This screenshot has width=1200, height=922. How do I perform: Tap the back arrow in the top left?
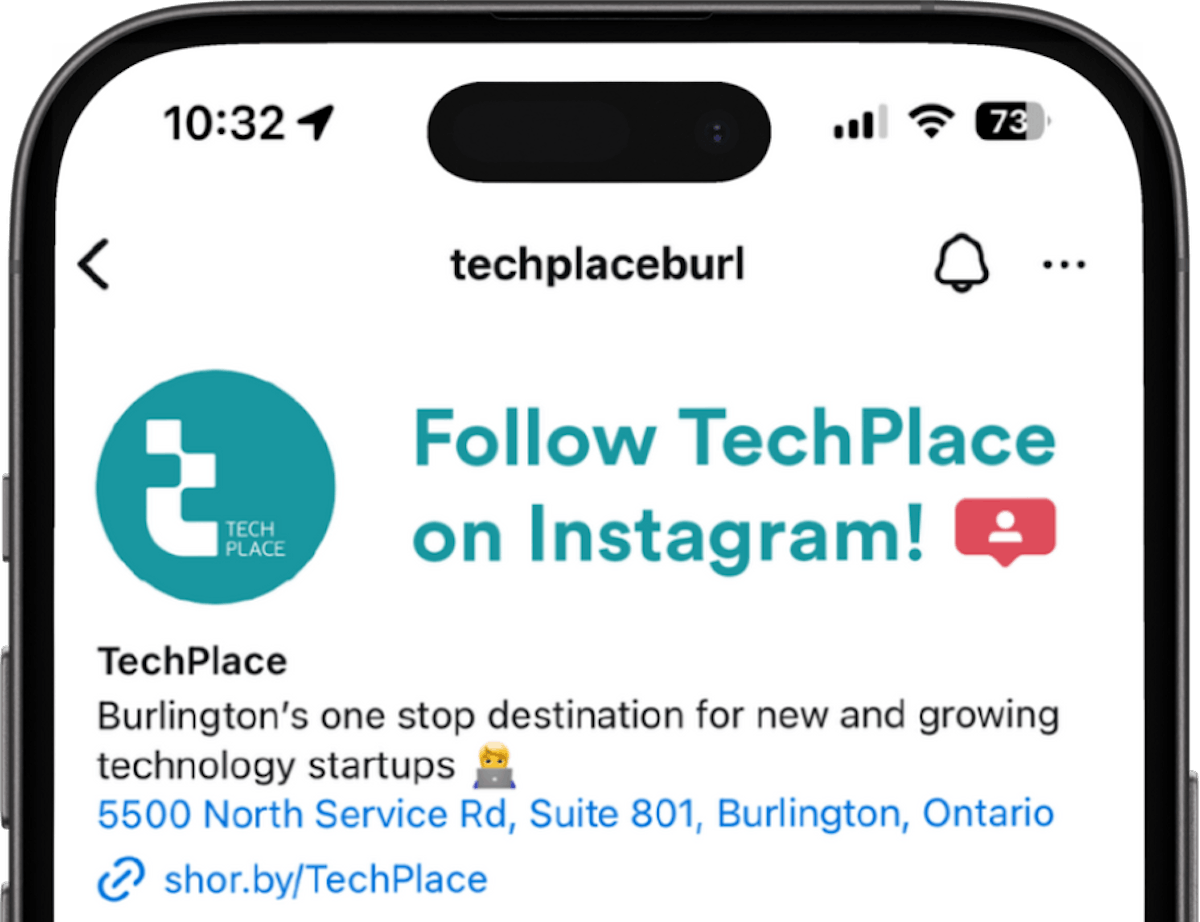(94, 264)
